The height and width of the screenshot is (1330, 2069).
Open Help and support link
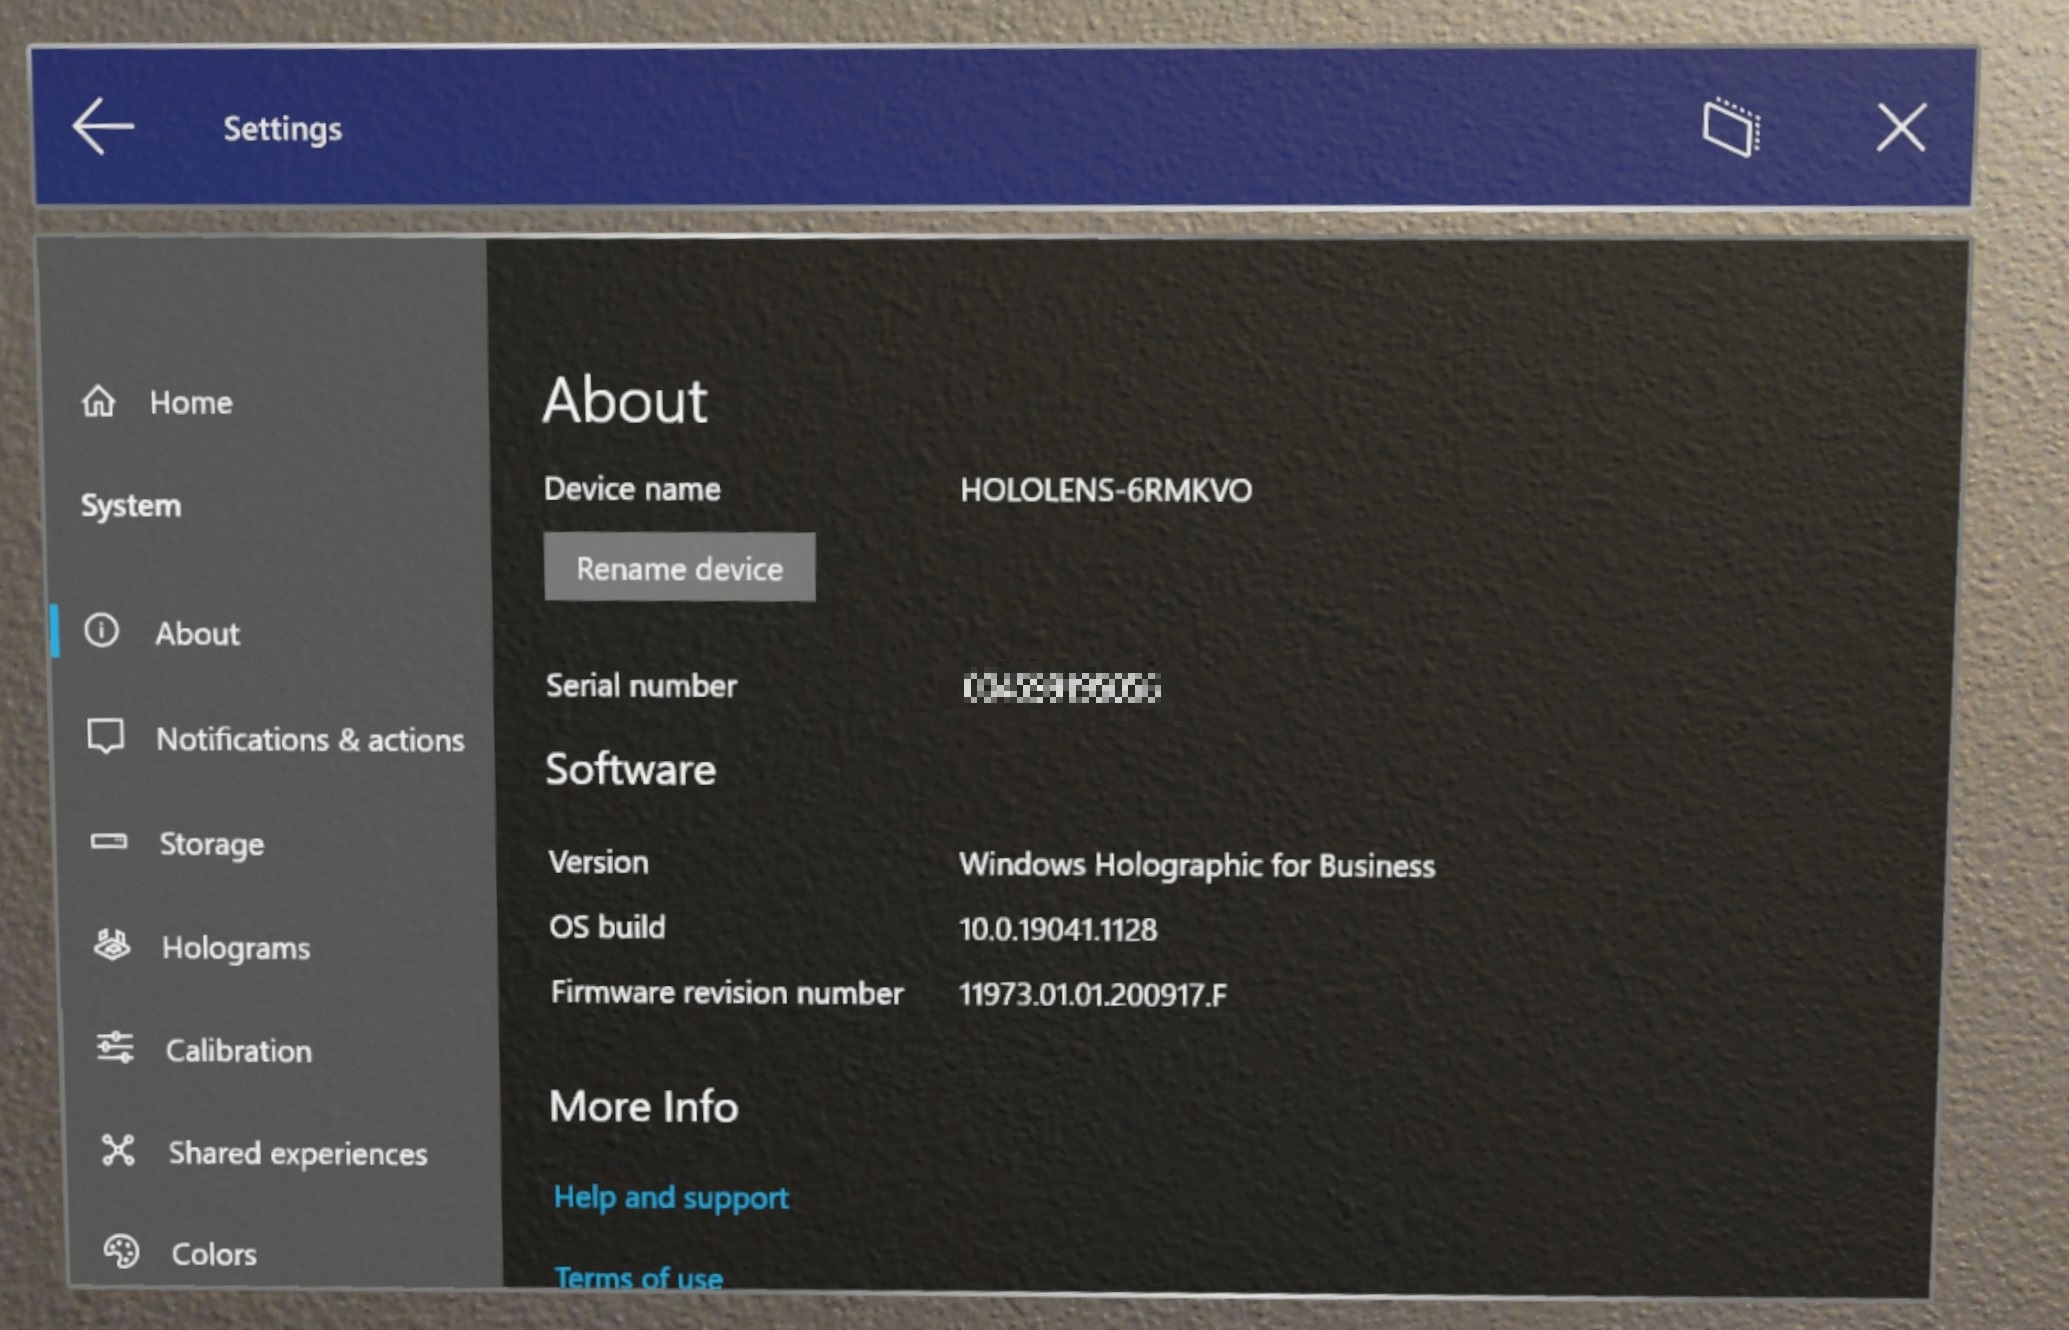[670, 1197]
